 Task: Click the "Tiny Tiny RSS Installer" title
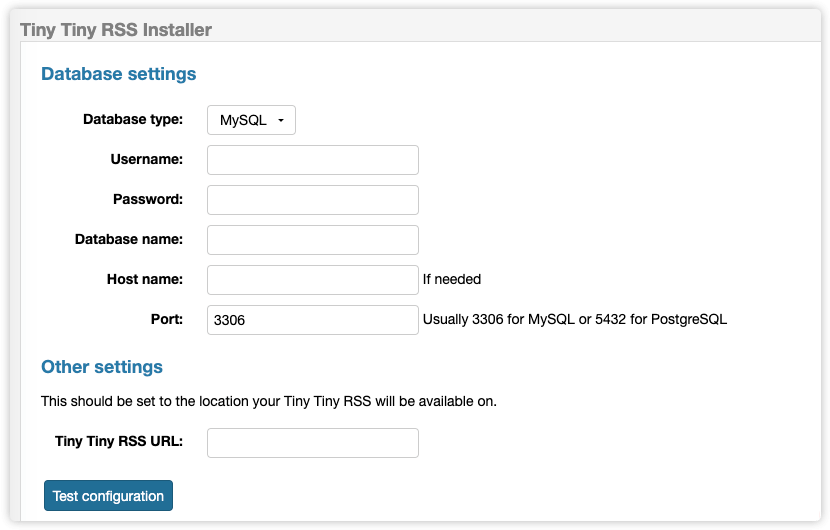pyautogui.click(x=116, y=30)
